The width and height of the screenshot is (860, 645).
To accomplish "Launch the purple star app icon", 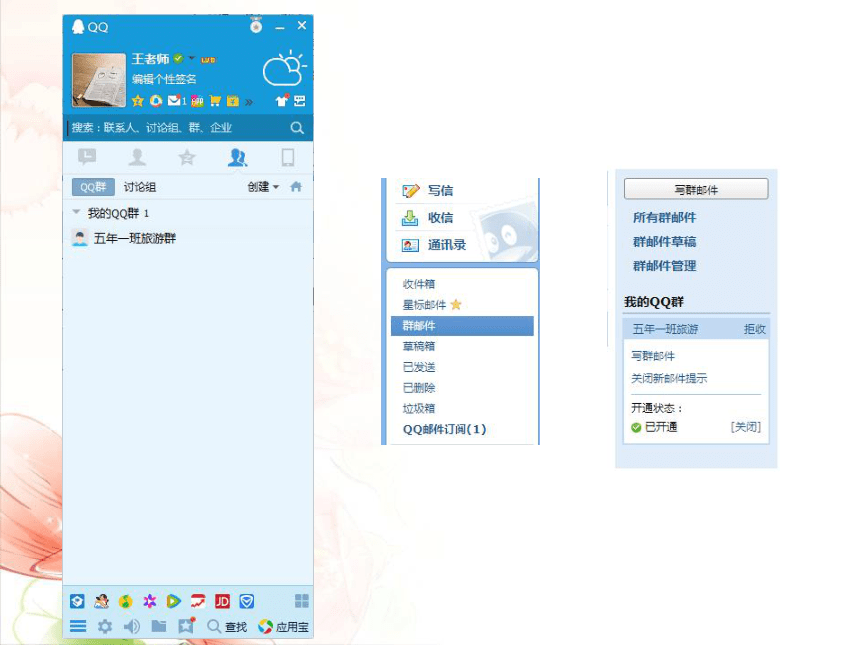I will click(150, 601).
